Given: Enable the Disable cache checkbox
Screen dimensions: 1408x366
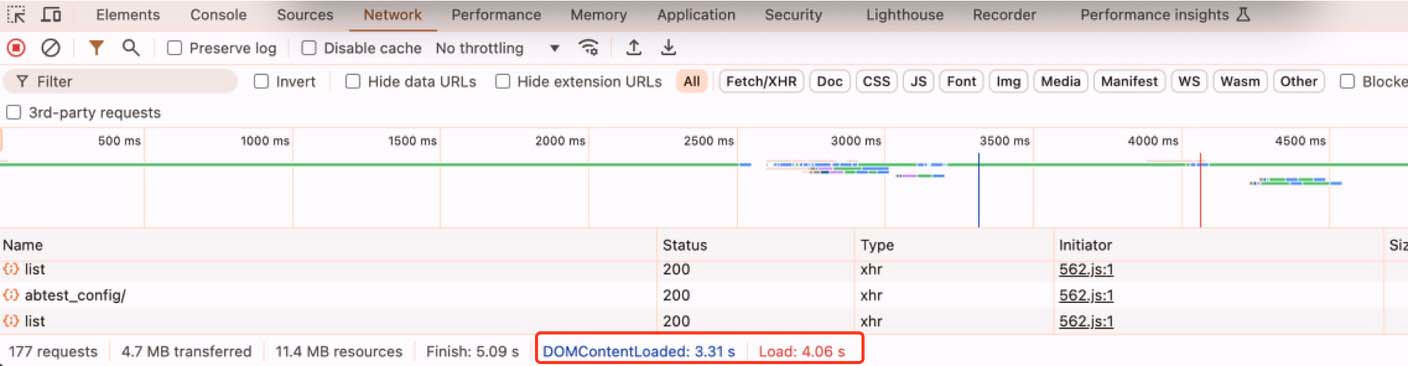Looking at the screenshot, I should (309, 48).
